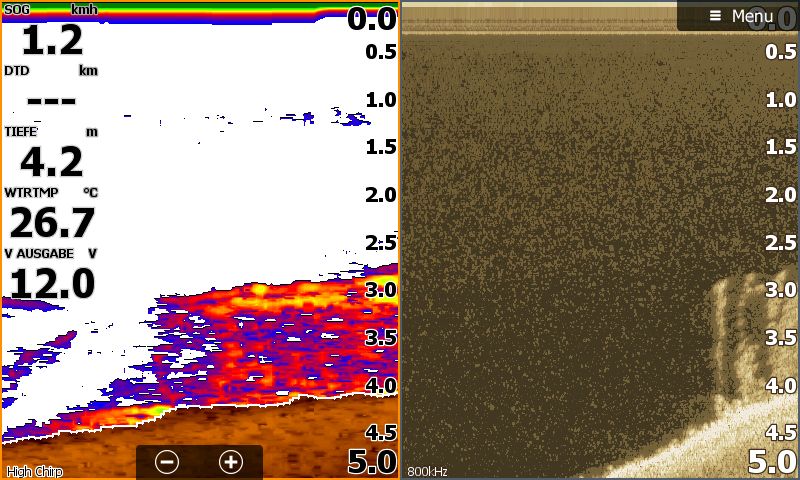The height and width of the screenshot is (480, 800).
Task: Tap the small fish echo near 1.2 m
Action: [350, 121]
